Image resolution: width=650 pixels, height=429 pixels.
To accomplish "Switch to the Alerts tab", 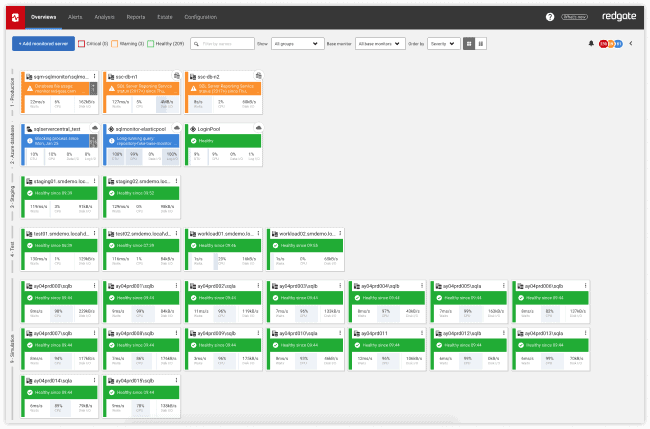I will coord(75,17).
